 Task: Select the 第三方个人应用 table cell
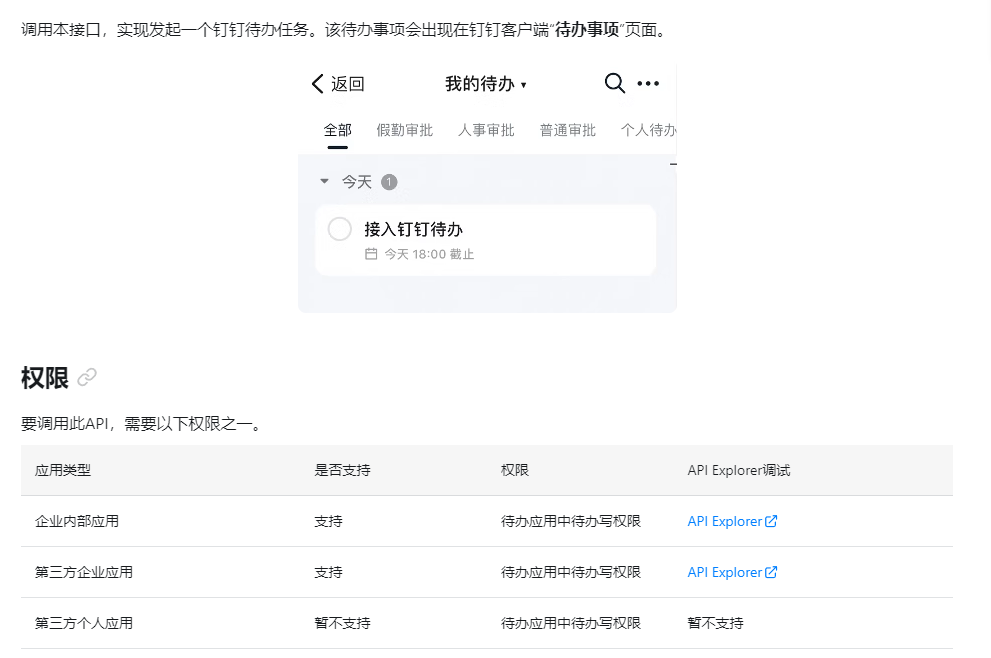83,623
